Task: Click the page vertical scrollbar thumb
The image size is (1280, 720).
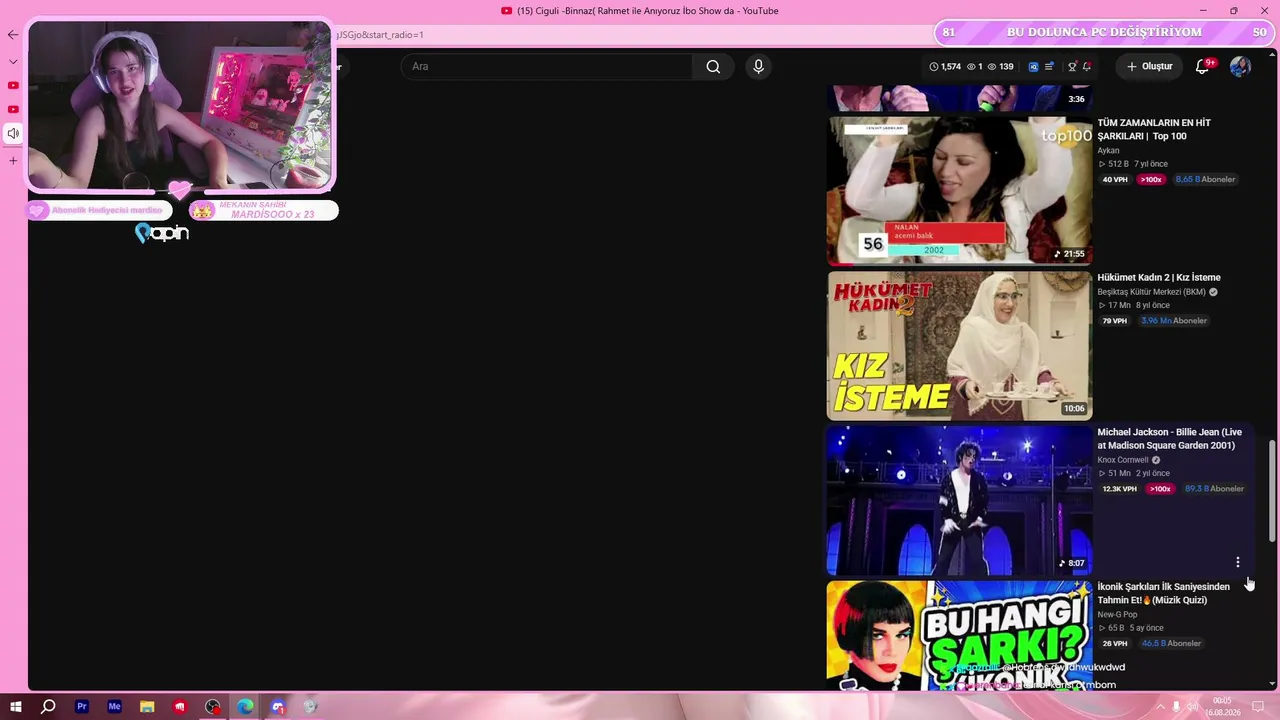Action: tap(1273, 491)
